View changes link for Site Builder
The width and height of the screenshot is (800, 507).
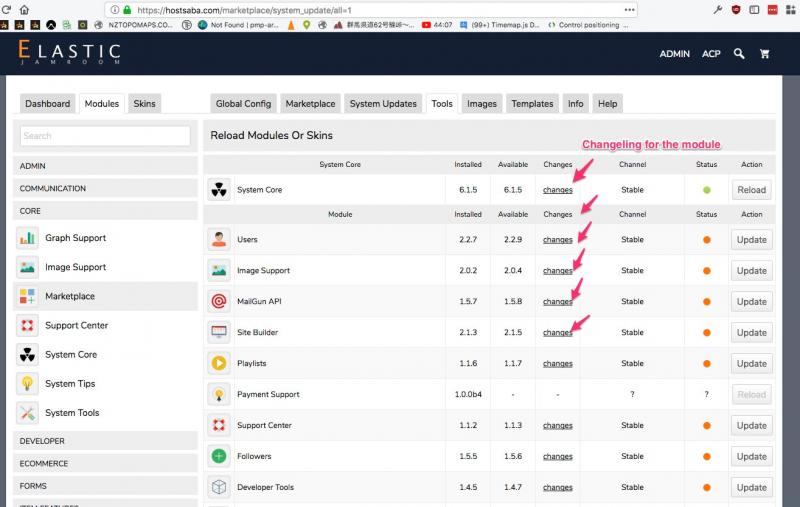557,332
